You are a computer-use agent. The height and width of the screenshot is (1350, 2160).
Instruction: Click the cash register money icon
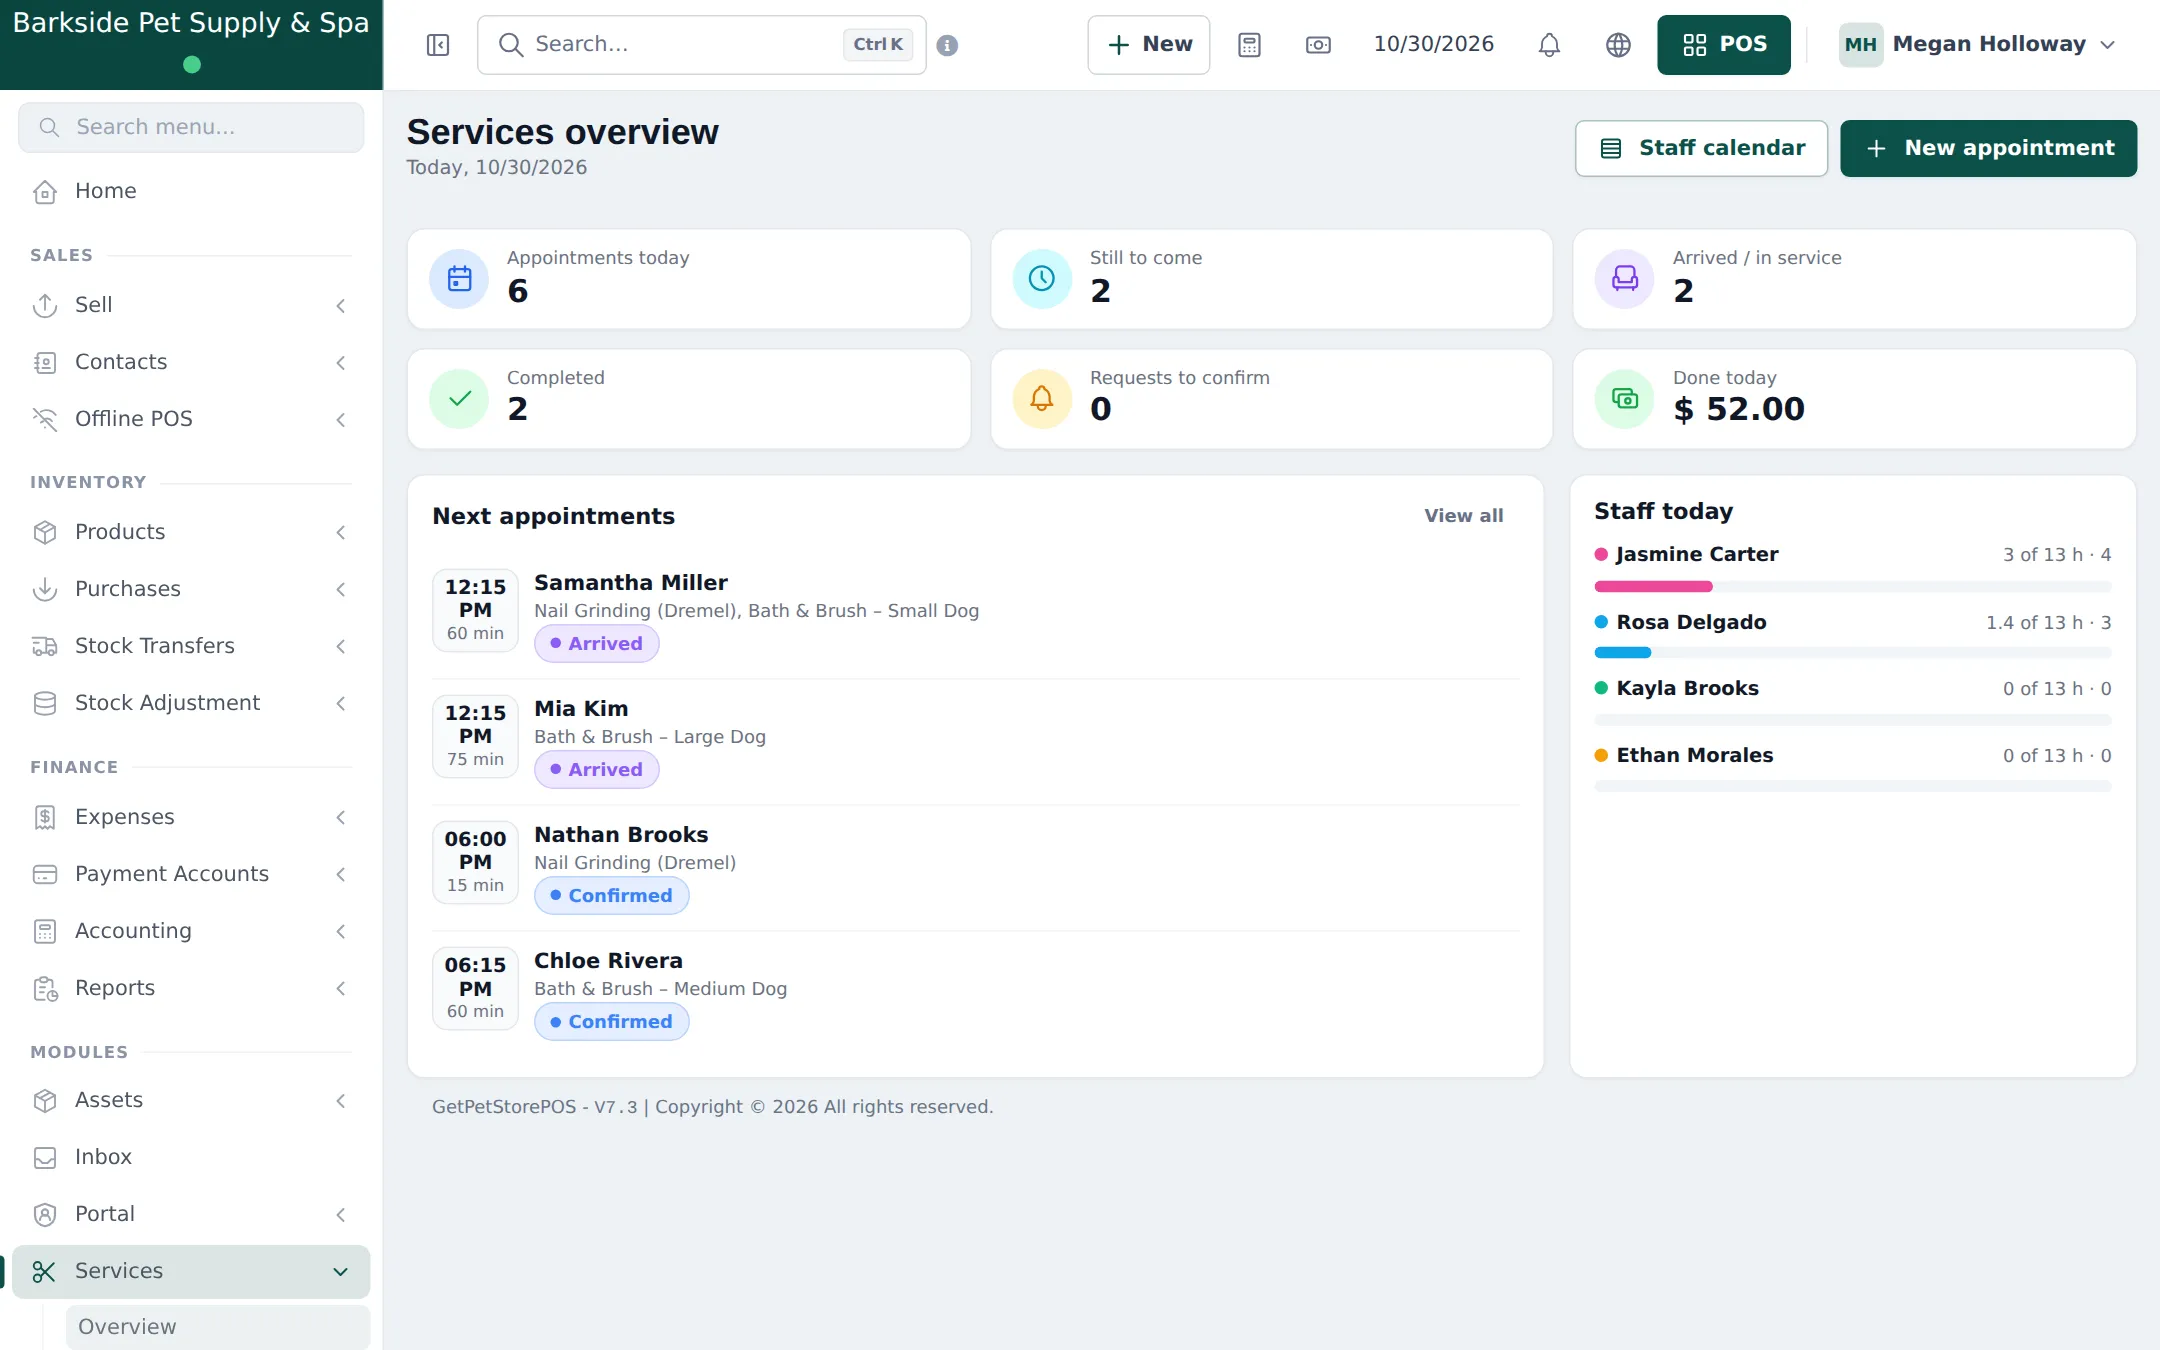point(1318,45)
